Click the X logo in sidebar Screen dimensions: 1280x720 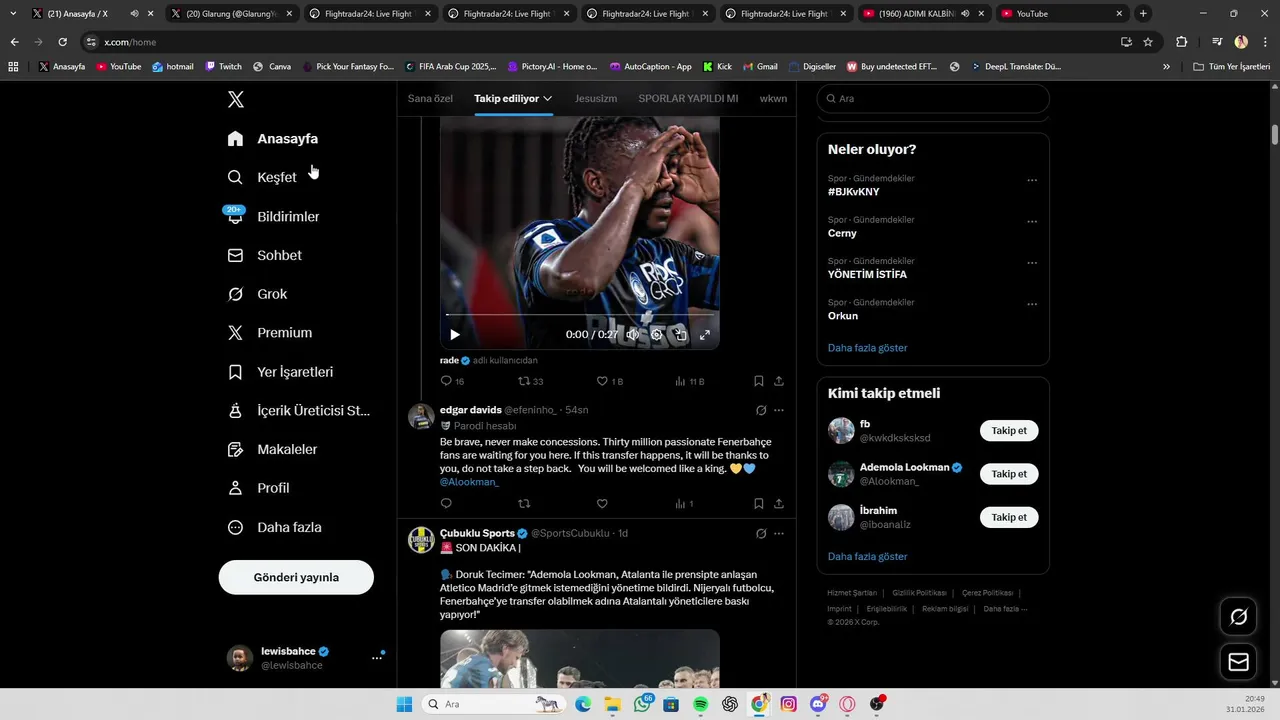point(236,99)
